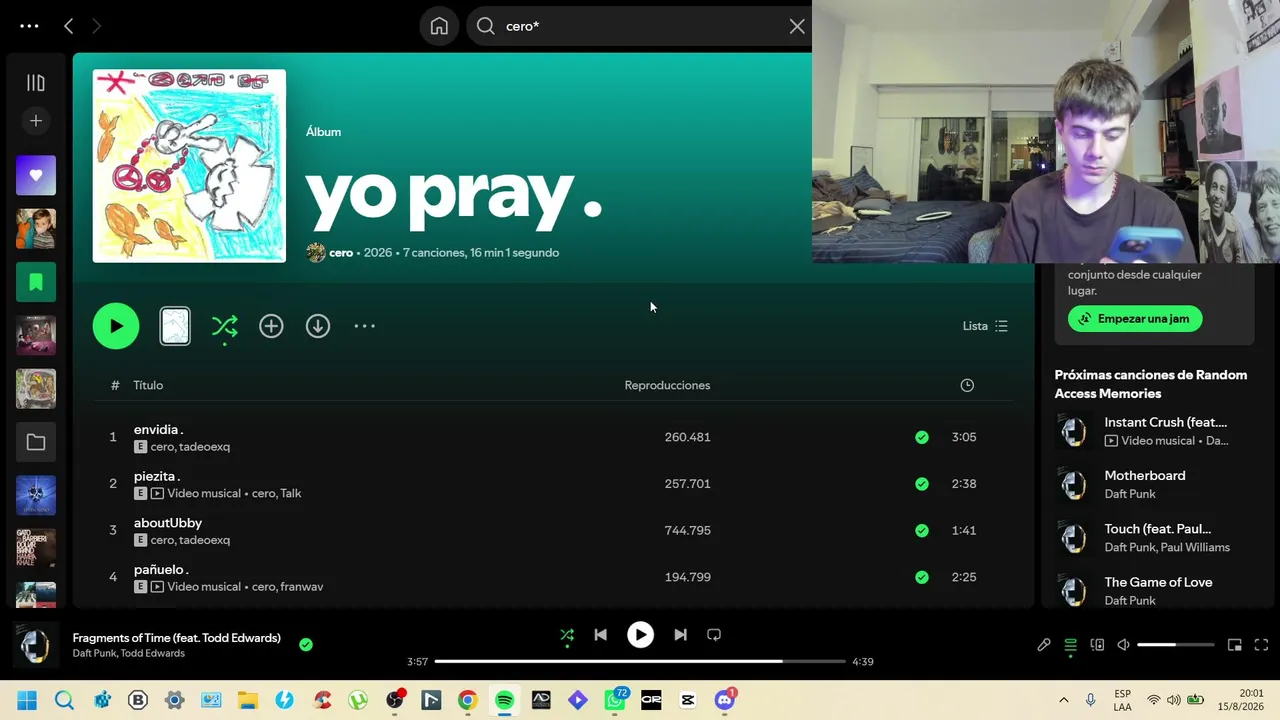Open the yo pray. album cover art
The height and width of the screenshot is (720, 1280).
189,166
